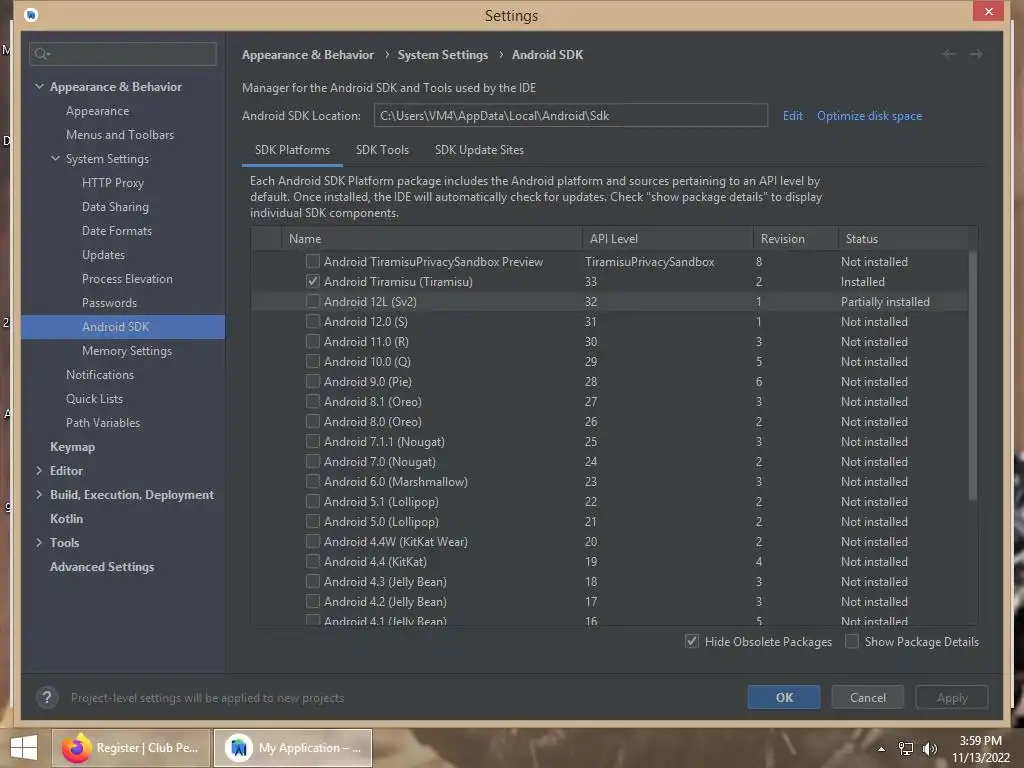Click the SDK table vertical scrollbar

972,376
